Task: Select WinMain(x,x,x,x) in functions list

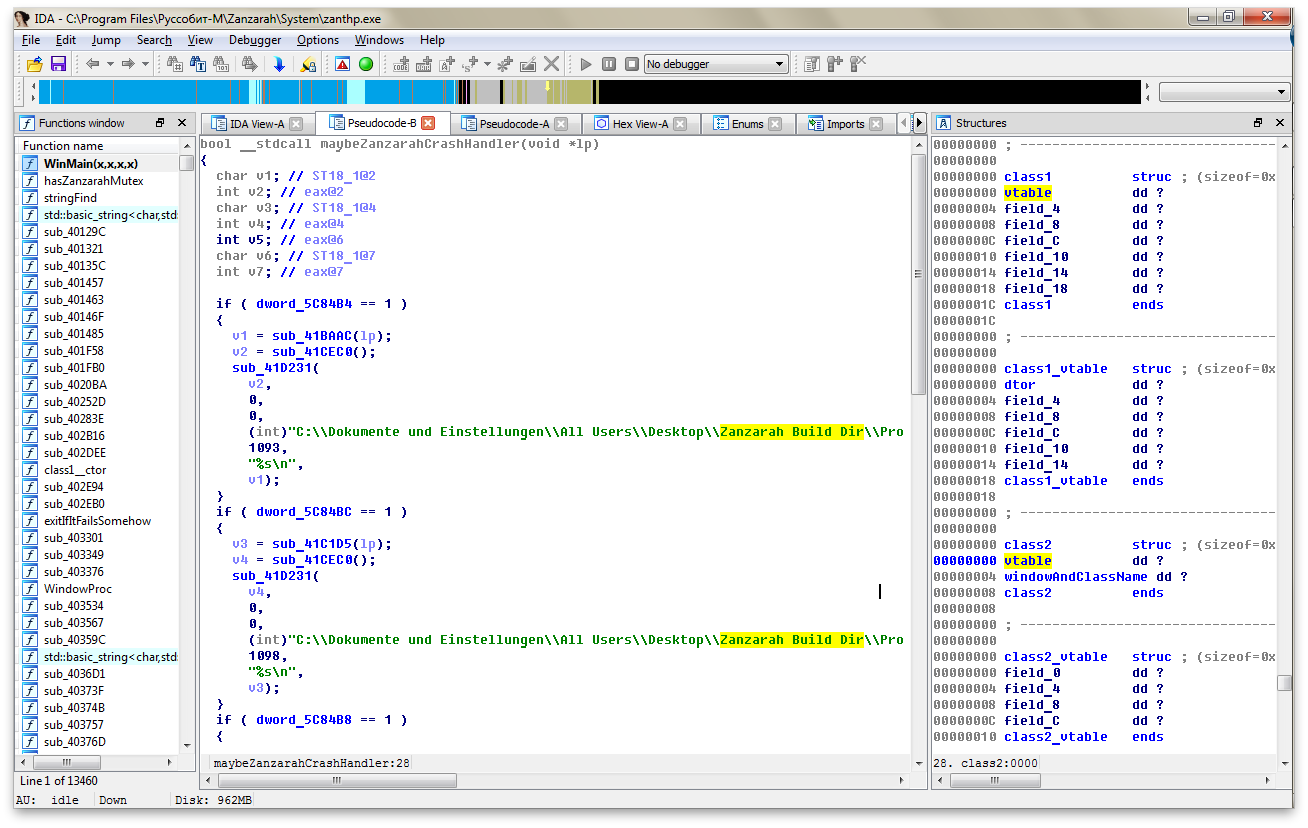Action: pyautogui.click(x=91, y=163)
